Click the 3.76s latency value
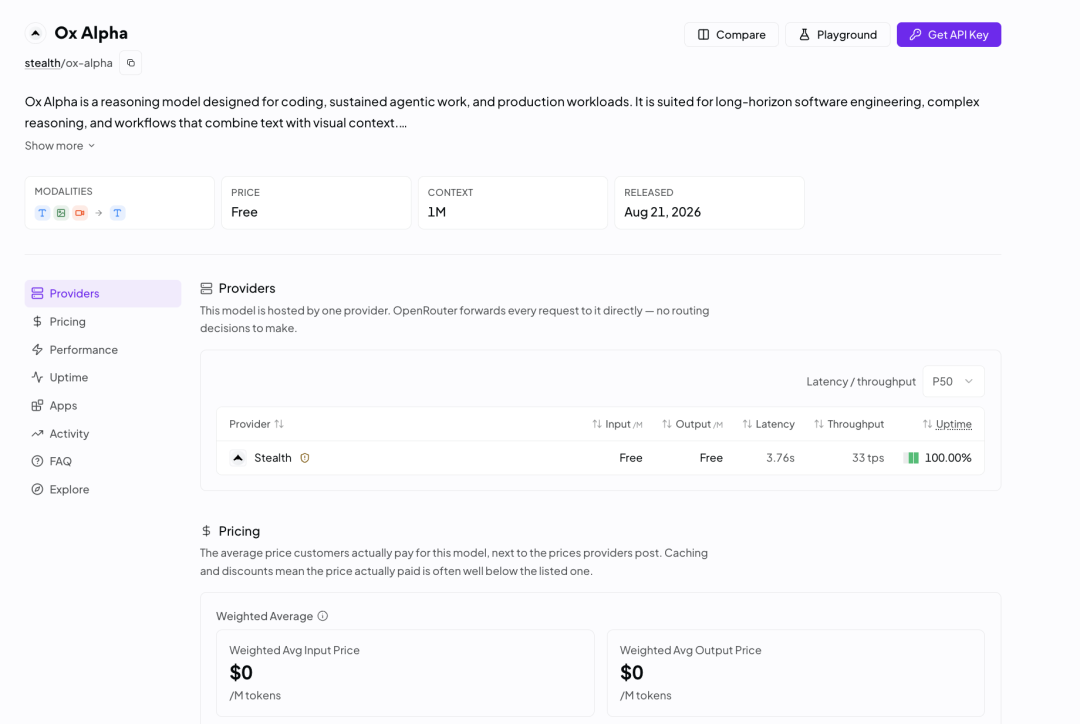 pyautogui.click(x=780, y=458)
